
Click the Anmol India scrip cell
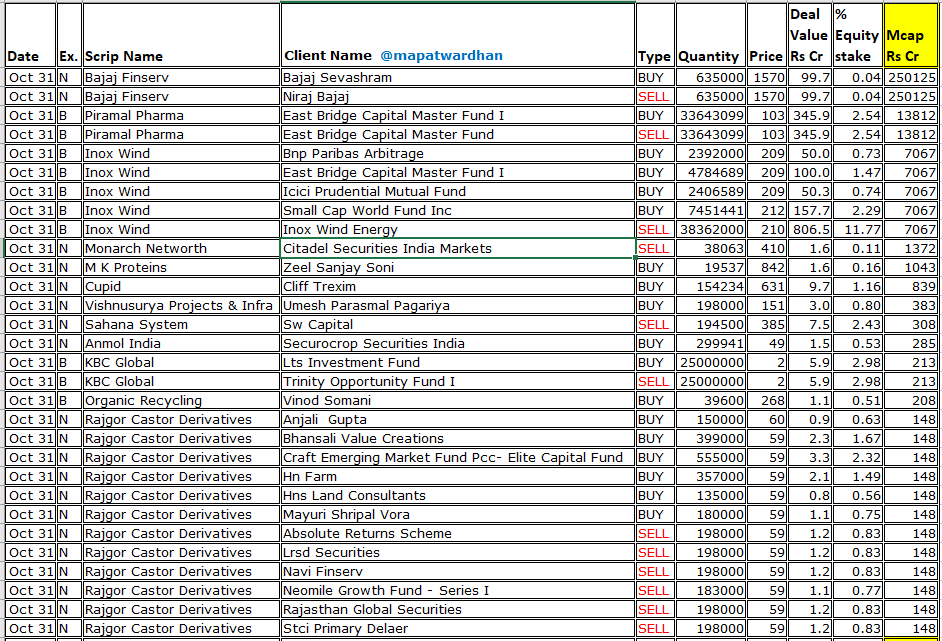pyautogui.click(x=181, y=344)
